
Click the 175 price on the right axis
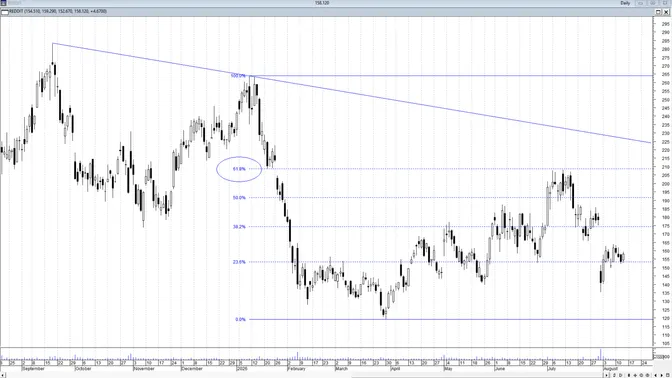click(x=666, y=226)
